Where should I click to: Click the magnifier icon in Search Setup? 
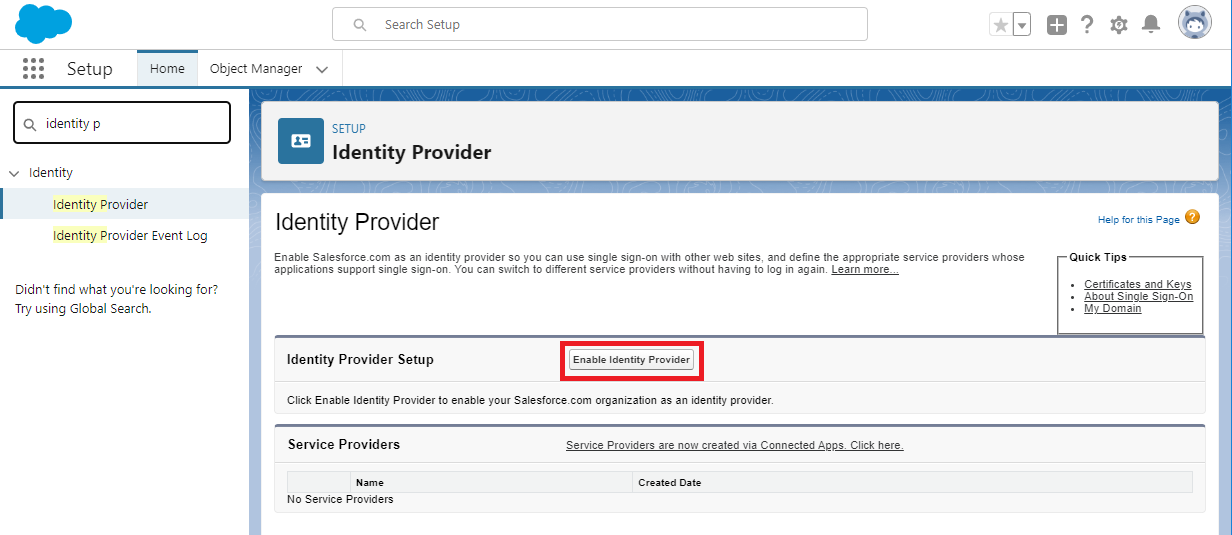360,25
